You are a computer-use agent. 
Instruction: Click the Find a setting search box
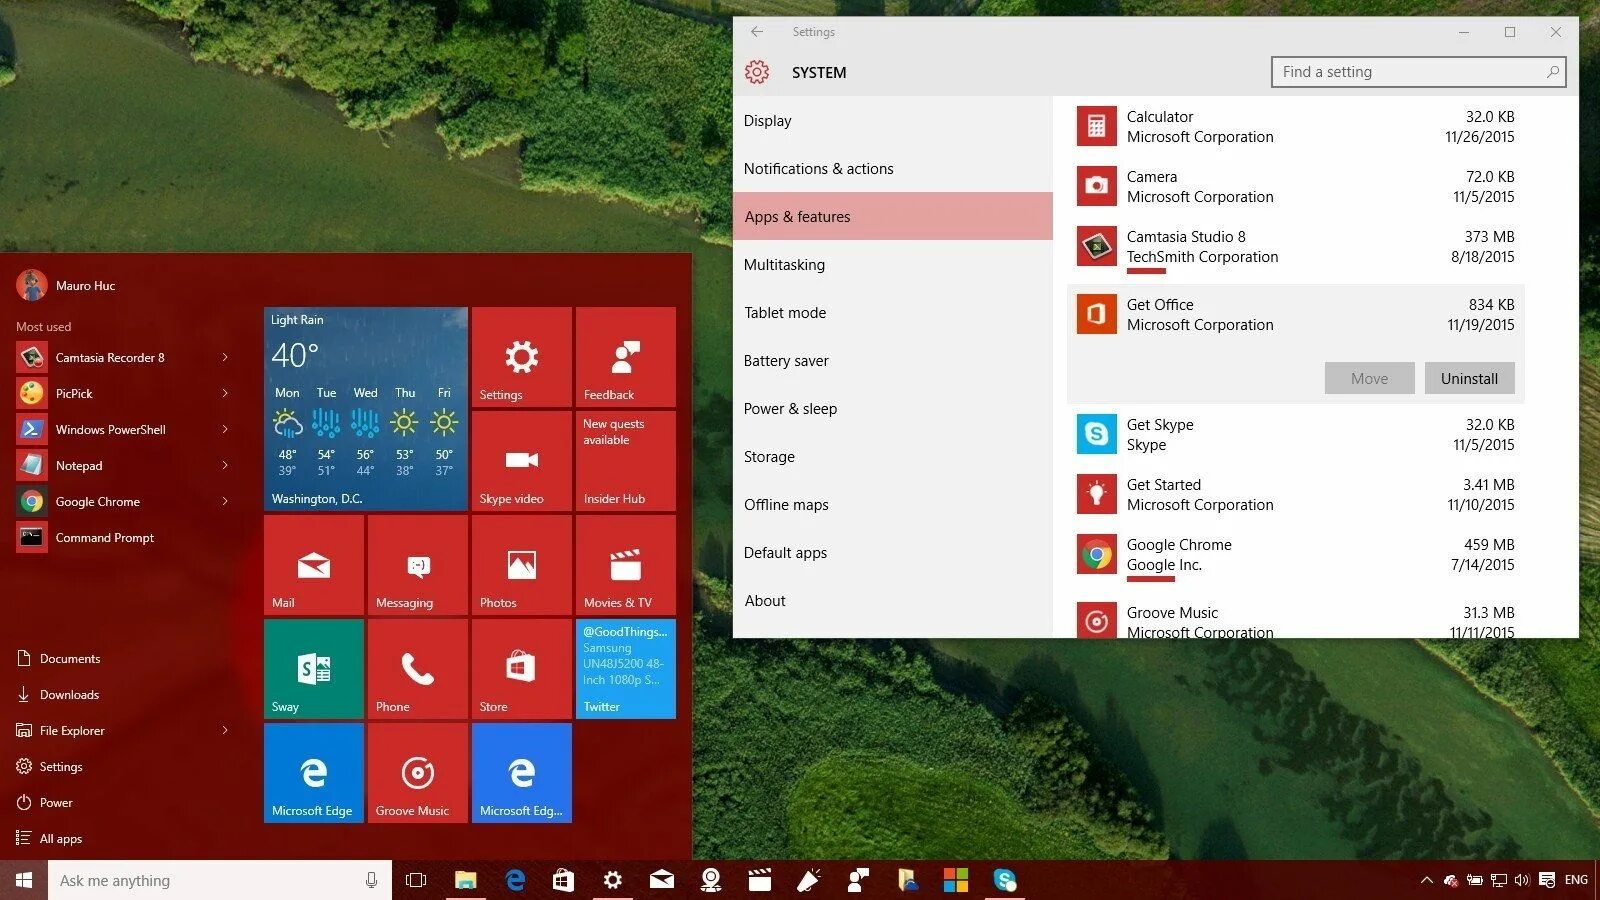click(x=1418, y=72)
